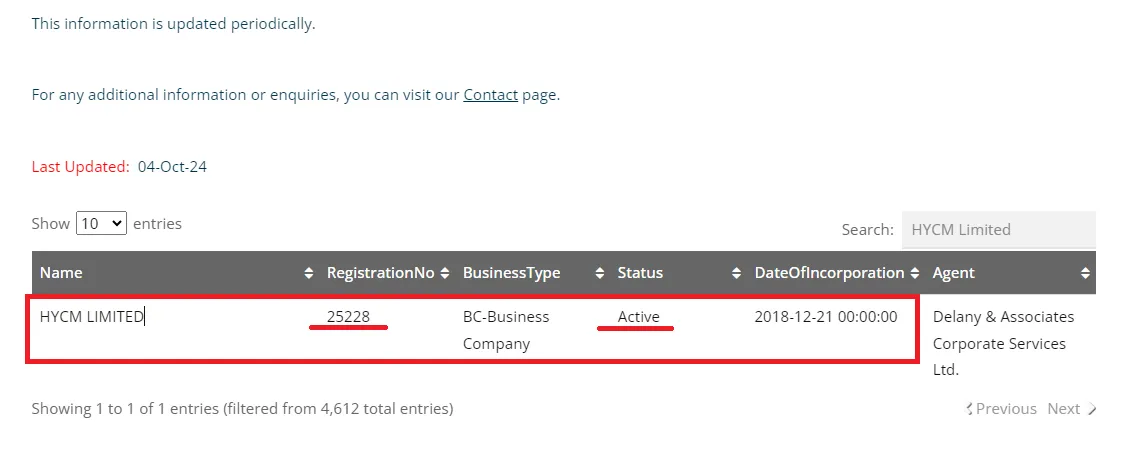Click the Agent column header text
Viewport: 1132px width, 474px height.
[x=953, y=273]
